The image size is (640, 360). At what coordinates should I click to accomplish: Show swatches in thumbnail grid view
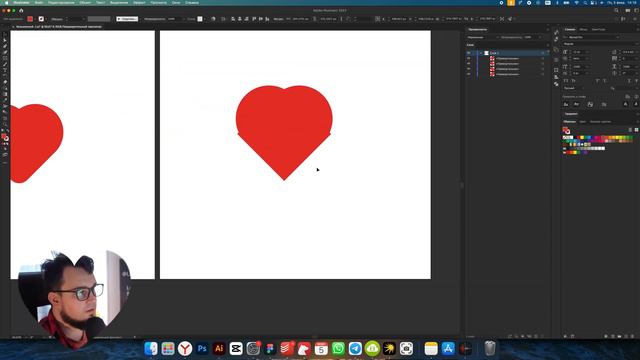point(636,130)
